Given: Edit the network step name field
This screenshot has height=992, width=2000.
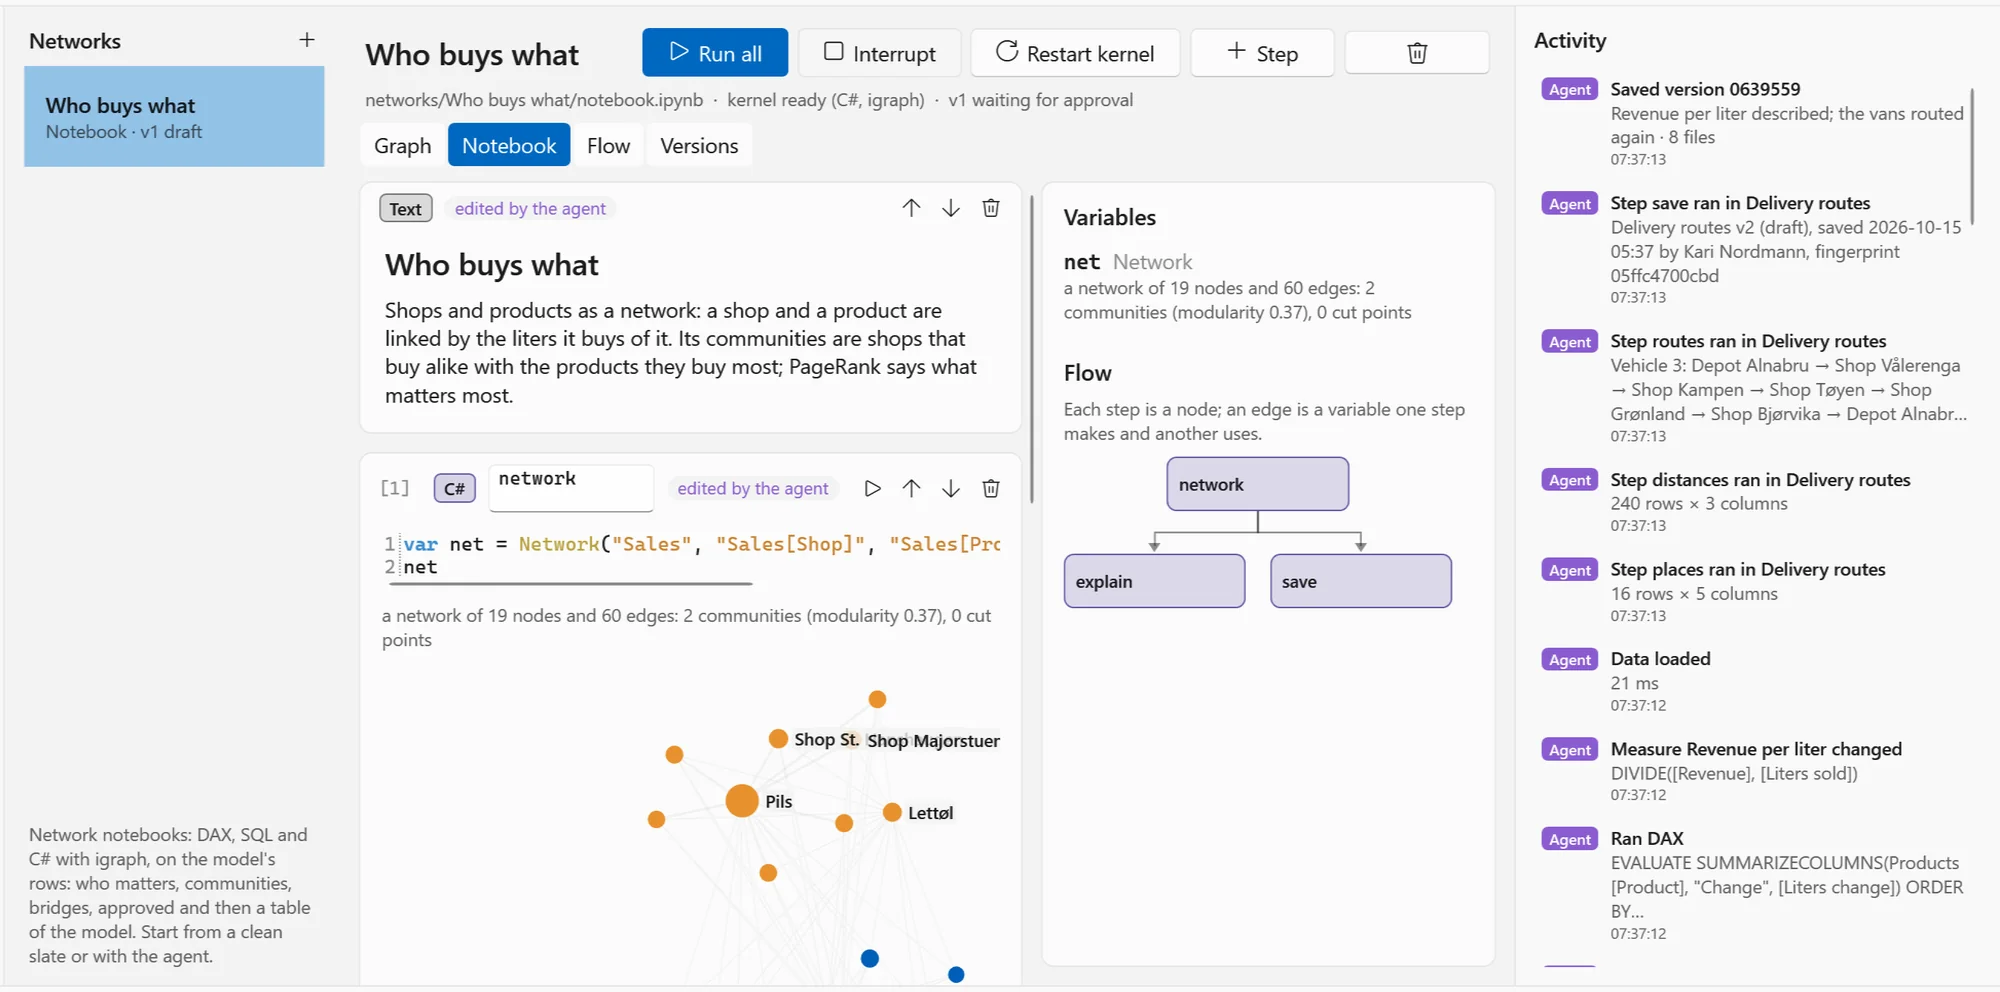Looking at the screenshot, I should pos(571,487).
